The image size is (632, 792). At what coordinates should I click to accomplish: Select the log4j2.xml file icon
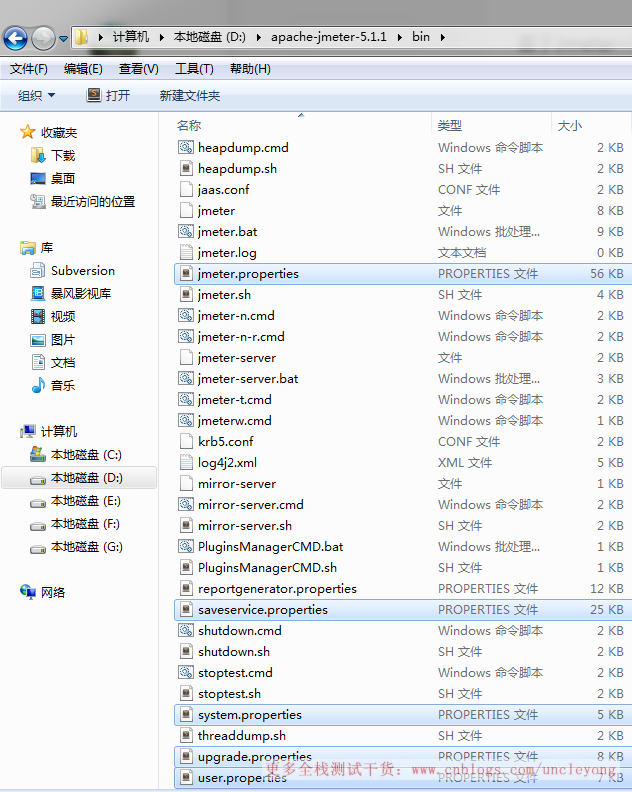186,462
